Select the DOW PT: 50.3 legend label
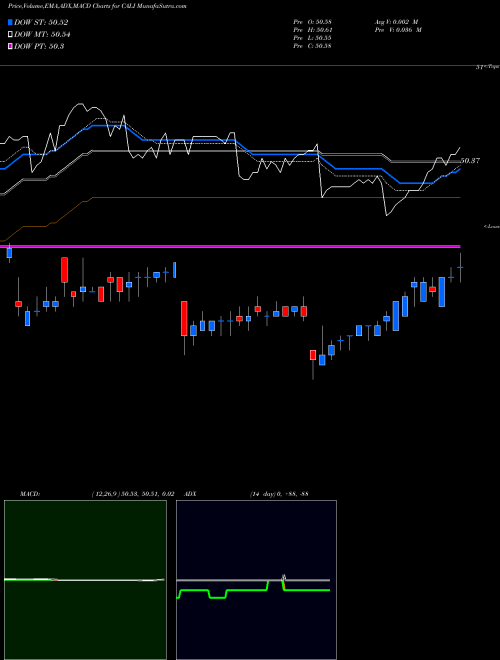 click(39, 46)
